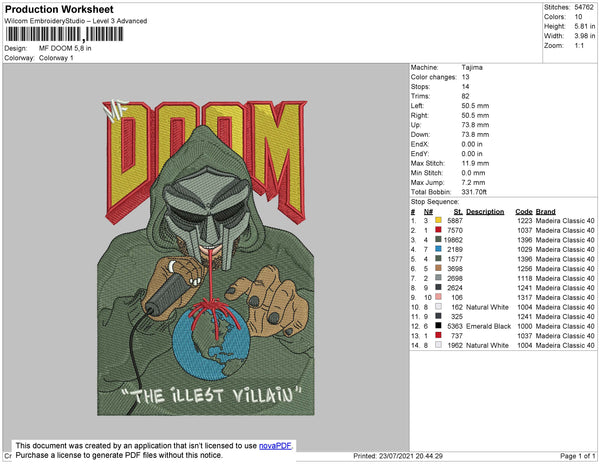Click stitch count '7570' in row 2

click(x=455, y=230)
